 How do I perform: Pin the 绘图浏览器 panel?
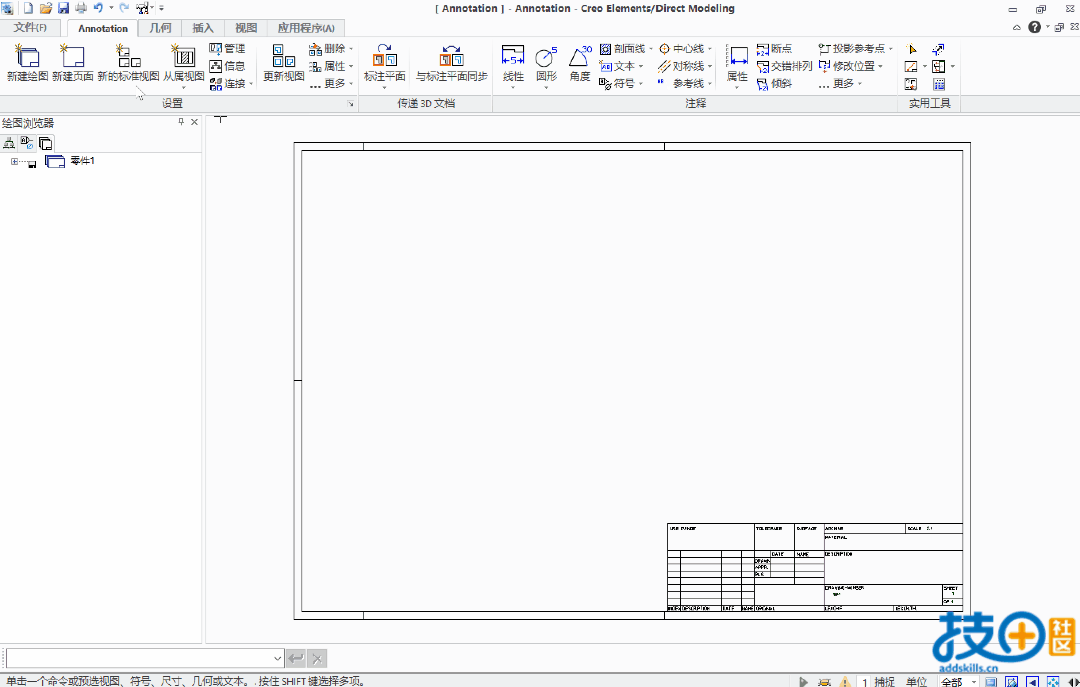pos(181,122)
